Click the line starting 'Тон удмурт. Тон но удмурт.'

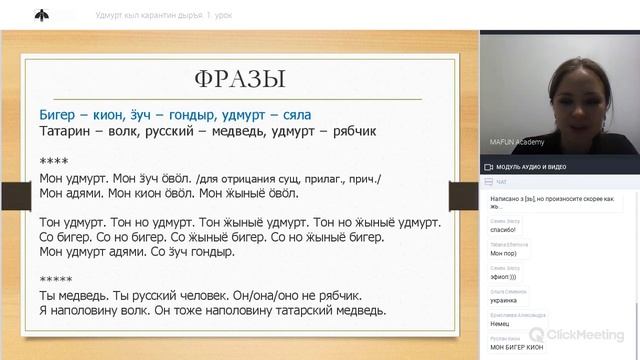pyautogui.click(x=240, y=223)
